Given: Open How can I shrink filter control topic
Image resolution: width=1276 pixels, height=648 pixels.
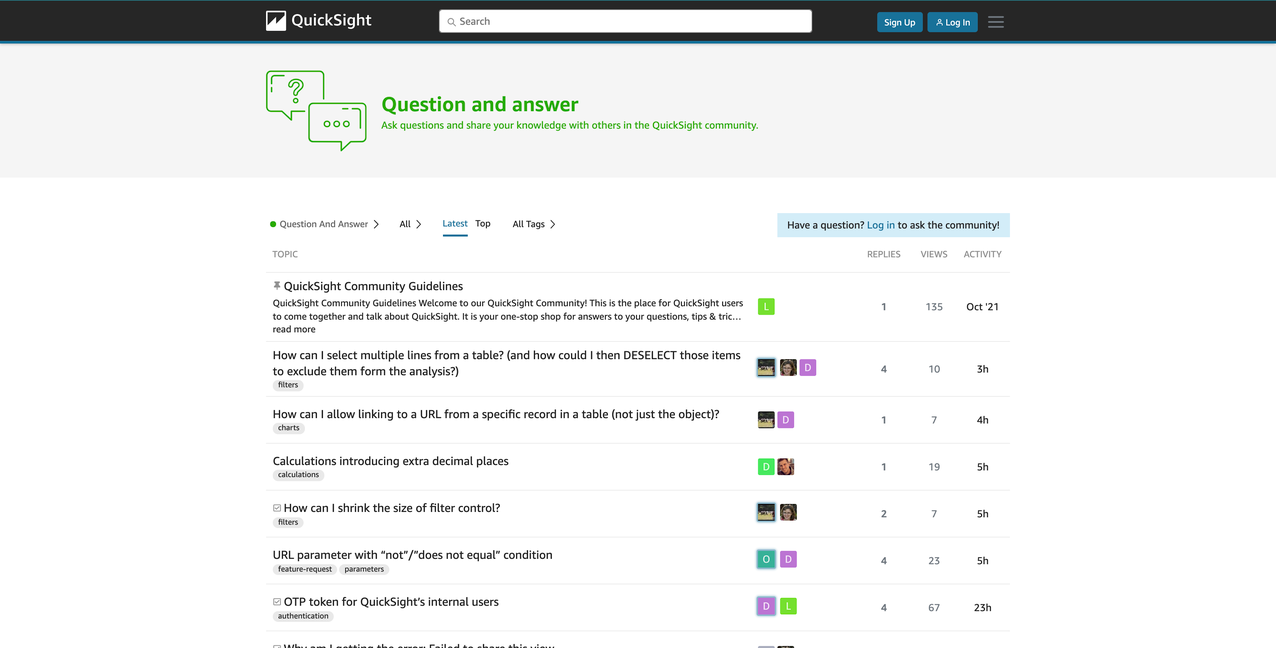Looking at the screenshot, I should coord(392,508).
